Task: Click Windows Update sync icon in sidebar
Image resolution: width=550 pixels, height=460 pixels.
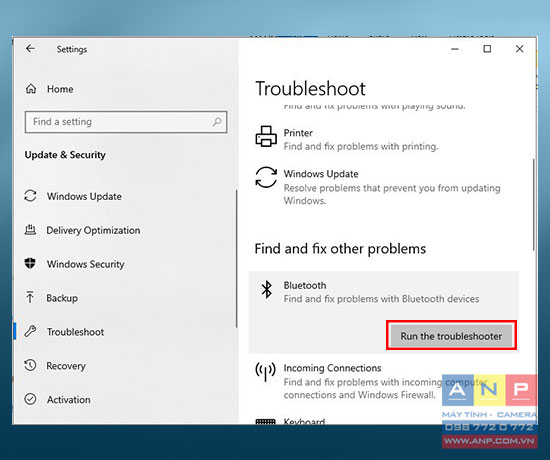Action: (x=31, y=196)
